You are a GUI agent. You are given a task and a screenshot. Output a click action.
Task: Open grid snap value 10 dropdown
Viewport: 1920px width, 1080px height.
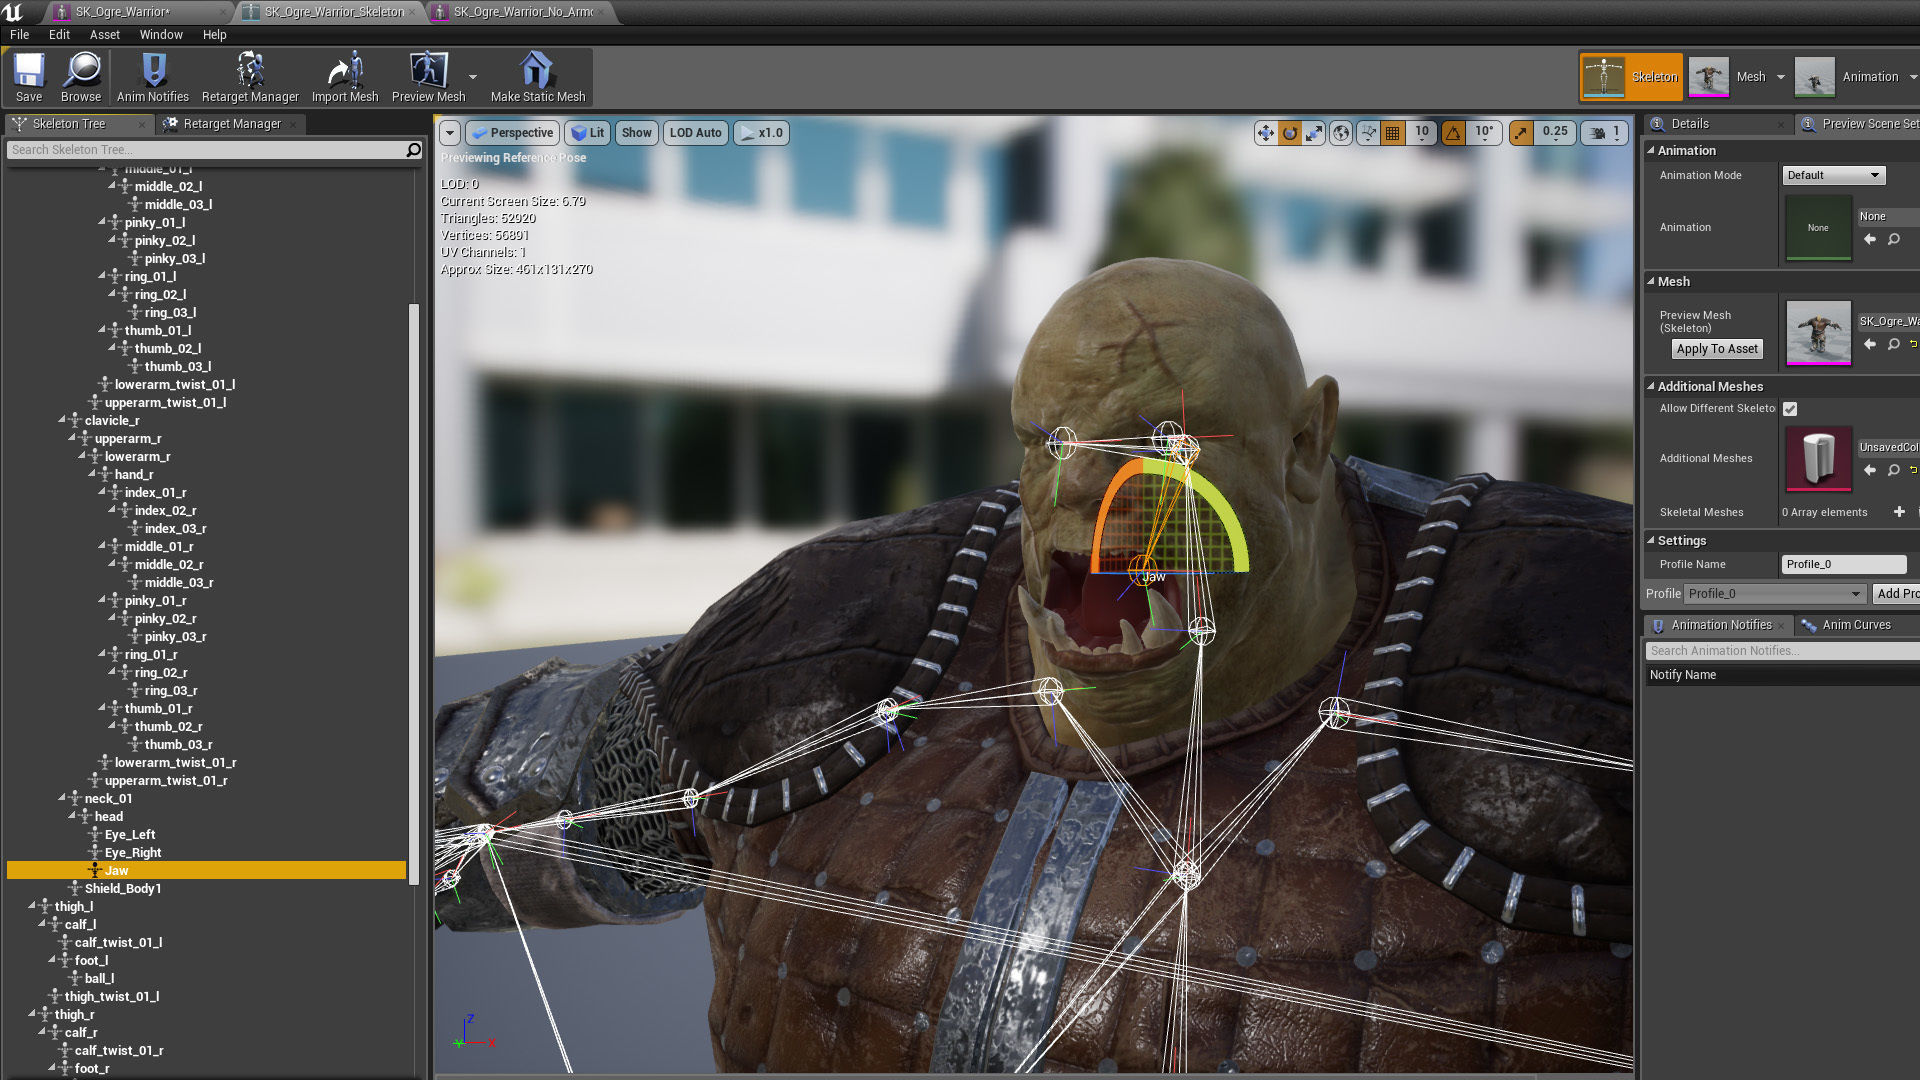(1422, 133)
